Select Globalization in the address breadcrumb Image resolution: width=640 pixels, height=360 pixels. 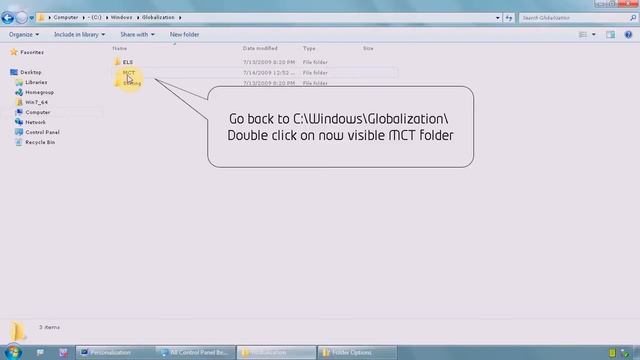[x=158, y=18]
